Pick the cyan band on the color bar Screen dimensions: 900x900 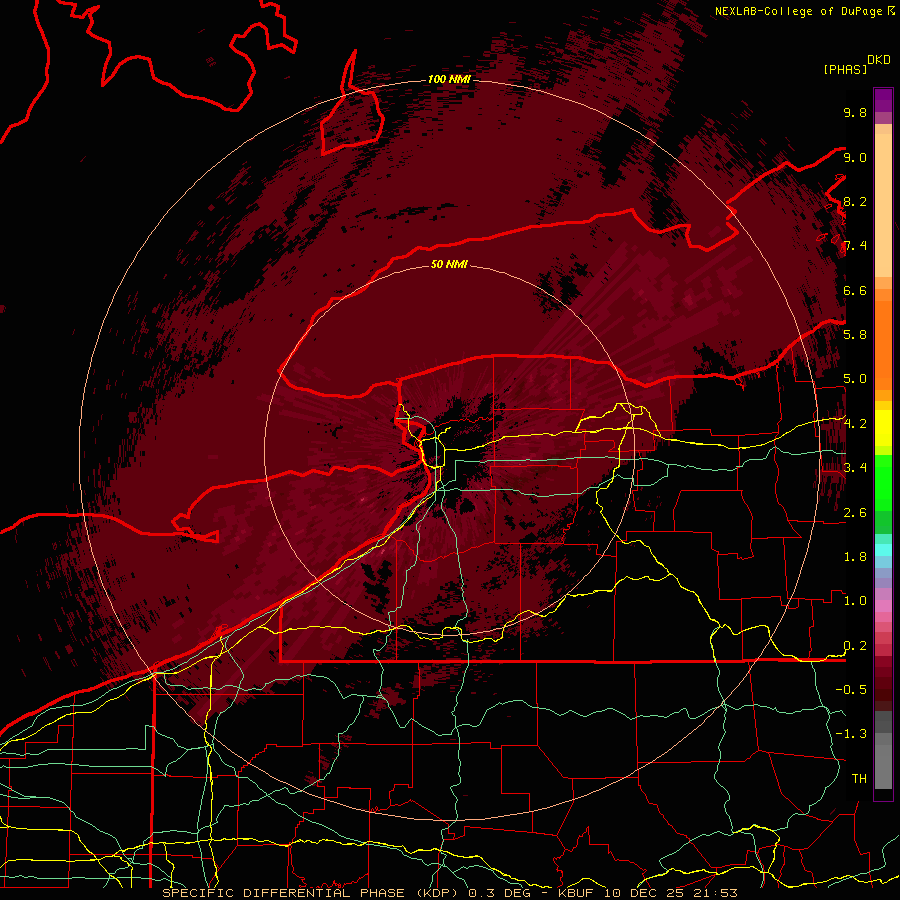click(x=883, y=549)
